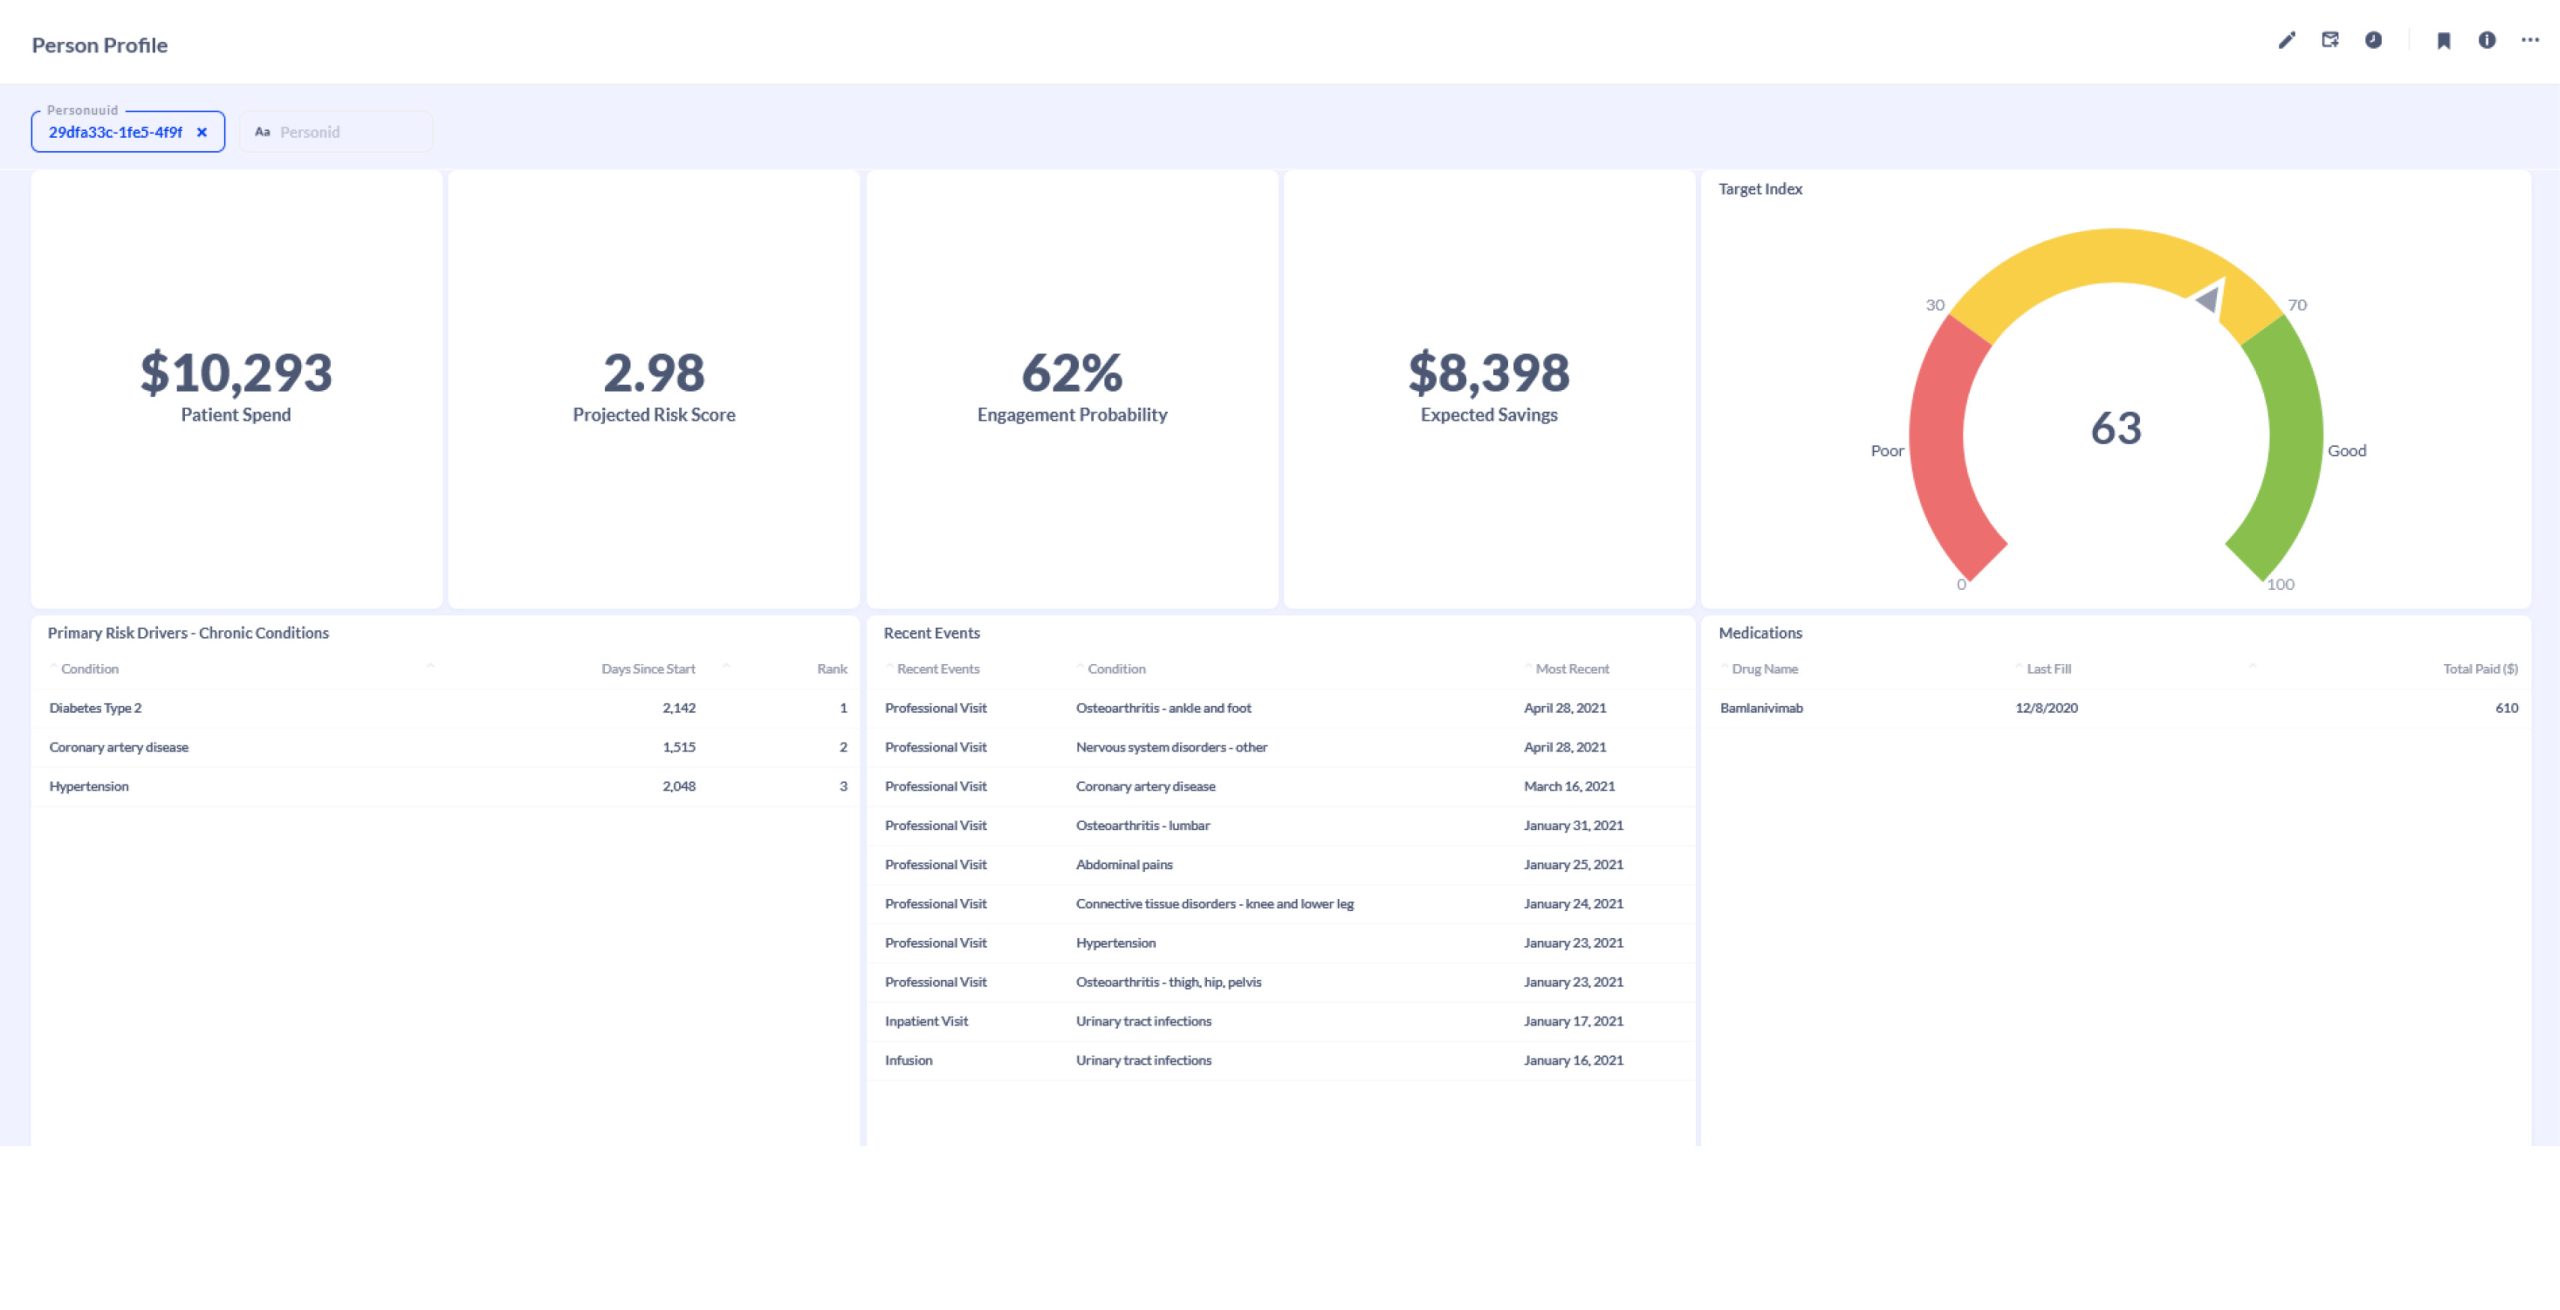Click the 1,515 days value
Screen dimensions: 2560x1310
679,747
